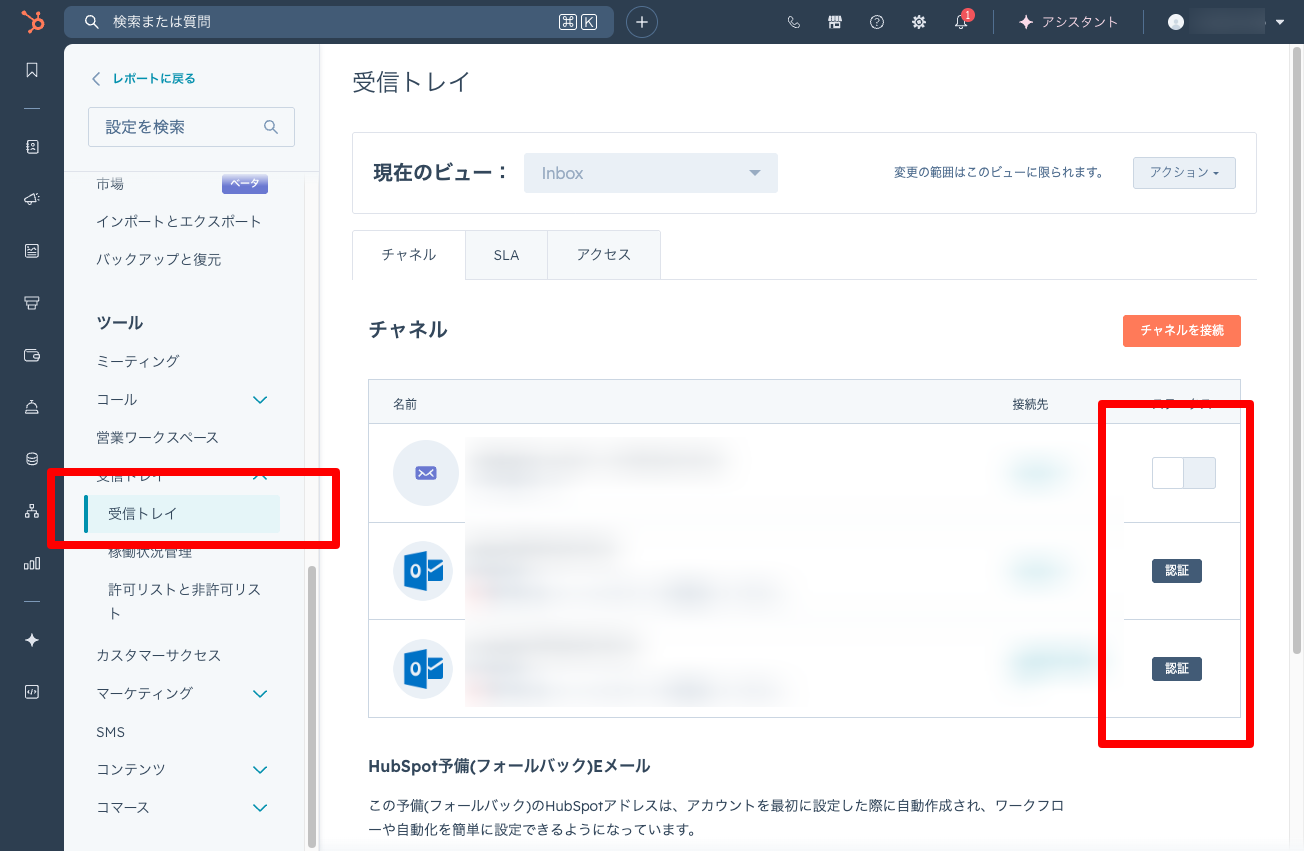Viewport: 1304px width, 851px height.
Task: Open the Data management database icon
Action: pos(32,459)
